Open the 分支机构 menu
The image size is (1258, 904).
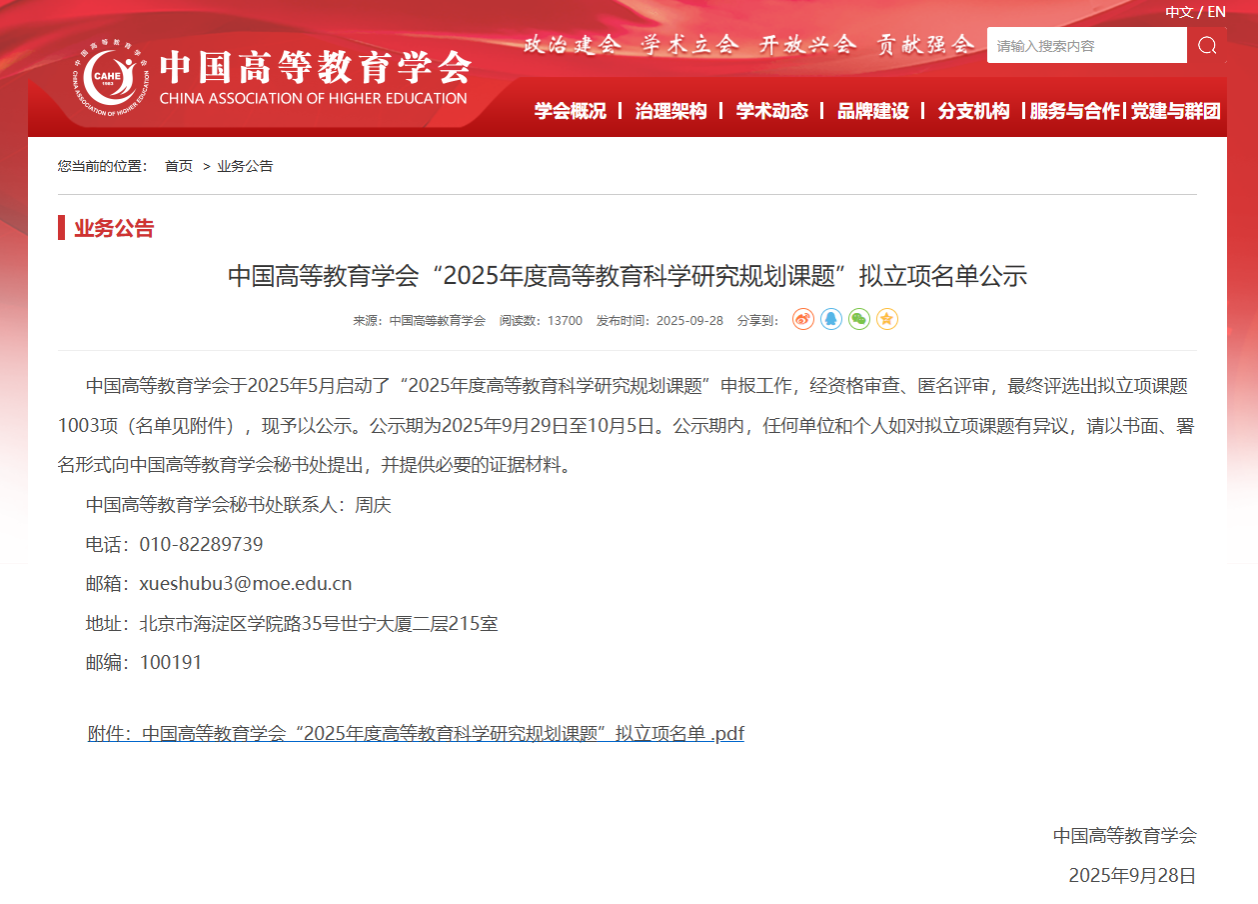coord(974,111)
